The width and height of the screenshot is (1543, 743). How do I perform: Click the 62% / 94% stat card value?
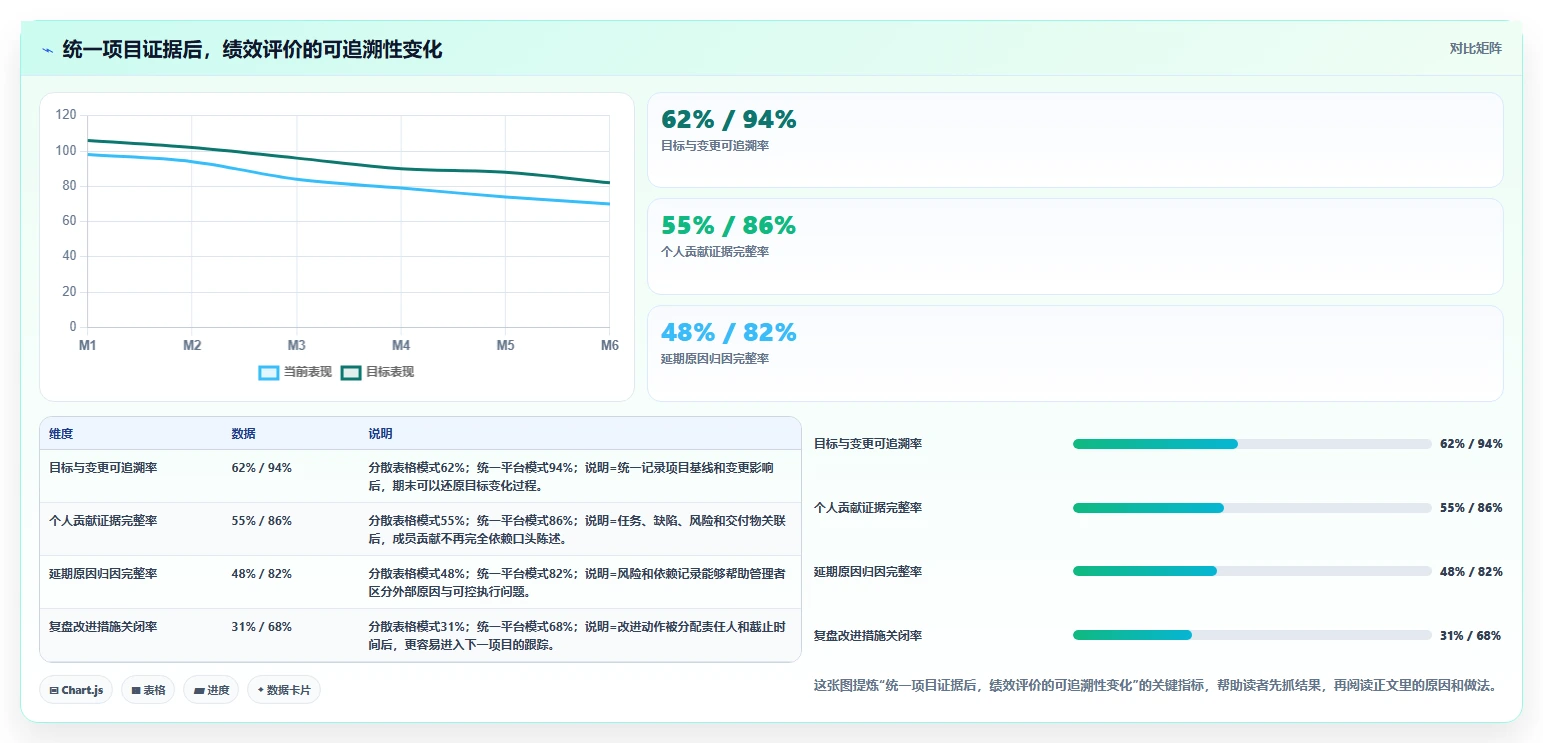(728, 120)
